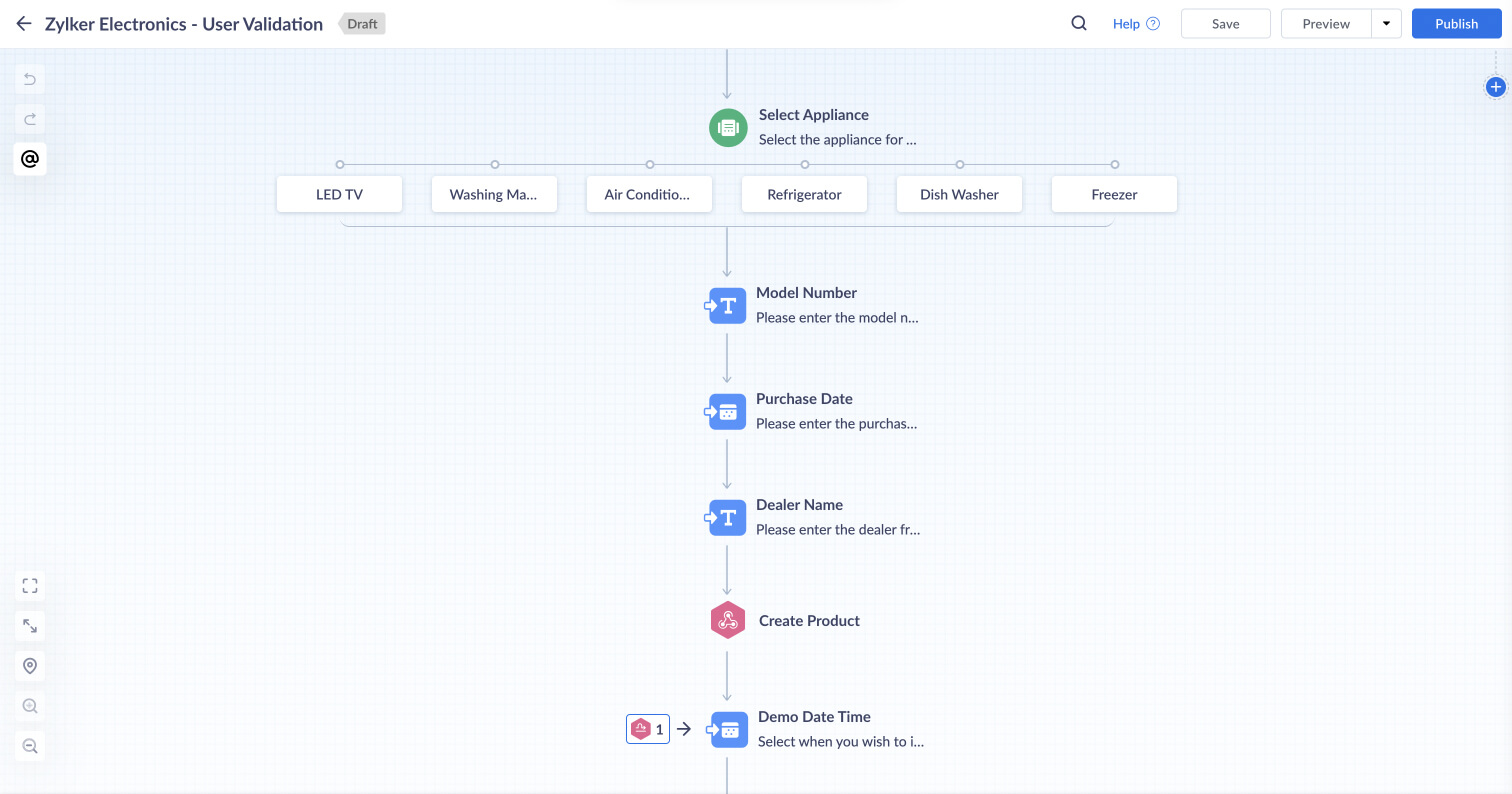Screen dimensions: 1512x794
Task: Select the Dealer Name text input icon
Action: pos(727,517)
